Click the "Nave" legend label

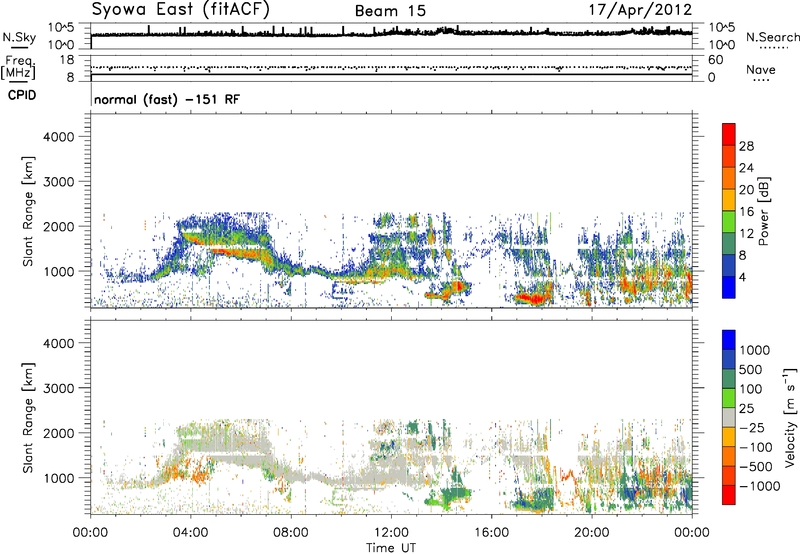pyautogui.click(x=761, y=69)
